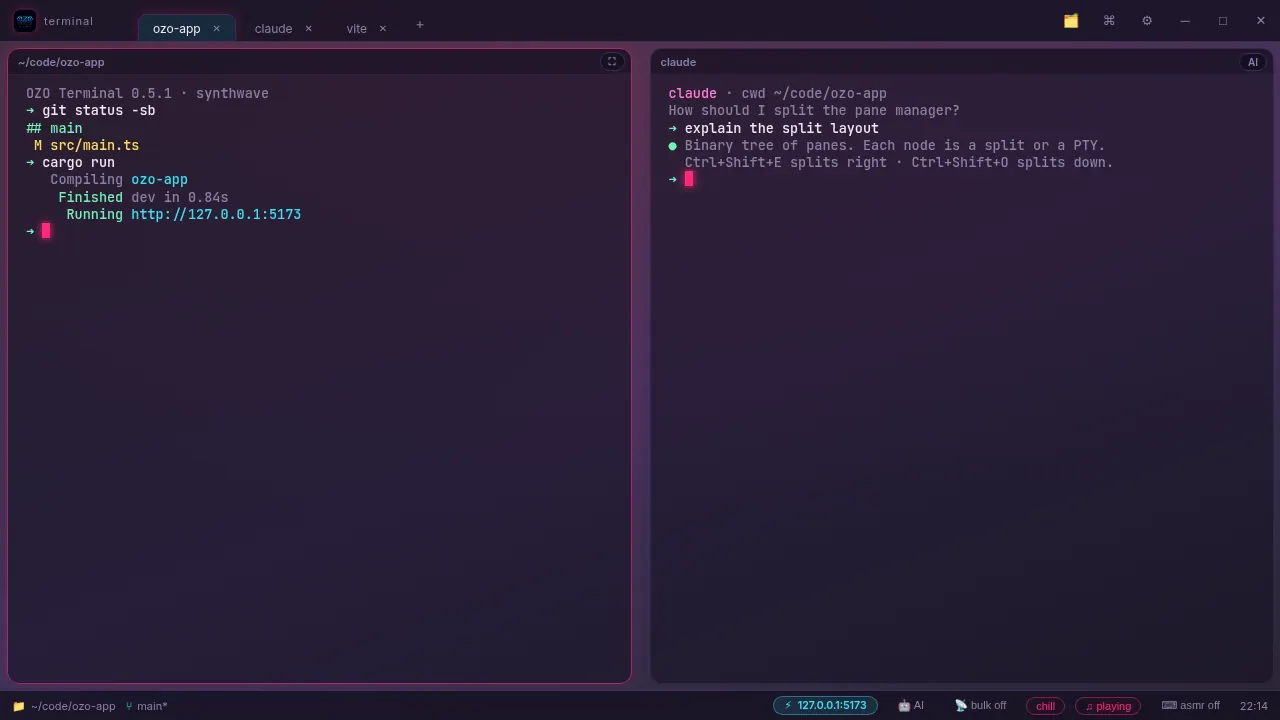Click the OZO terminal app logo
Screen dimensions: 1280x720
(25, 21)
